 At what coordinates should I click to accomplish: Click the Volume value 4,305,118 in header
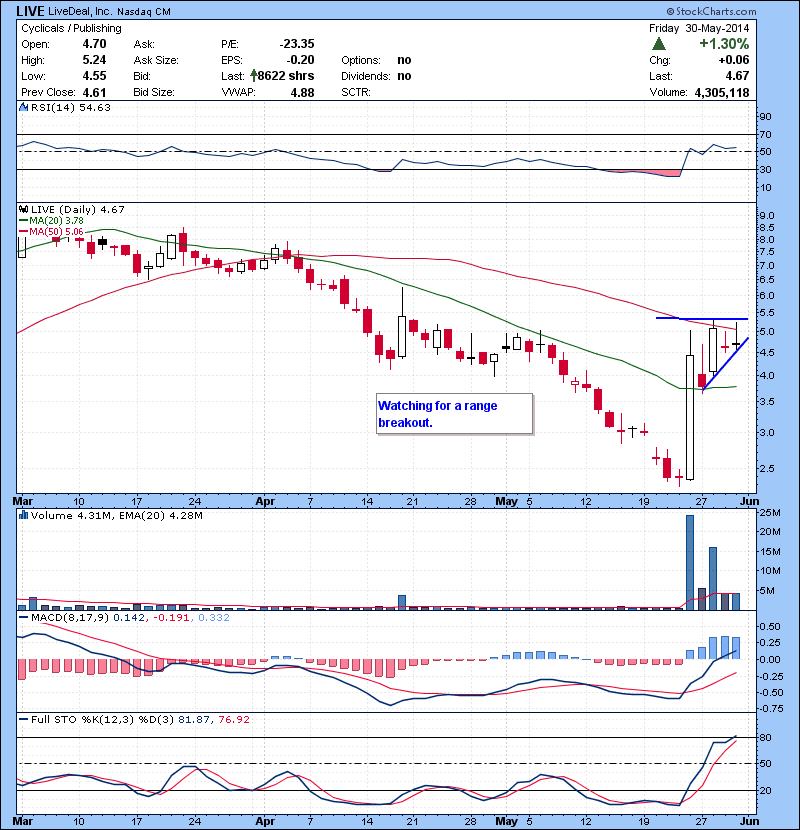(714, 92)
